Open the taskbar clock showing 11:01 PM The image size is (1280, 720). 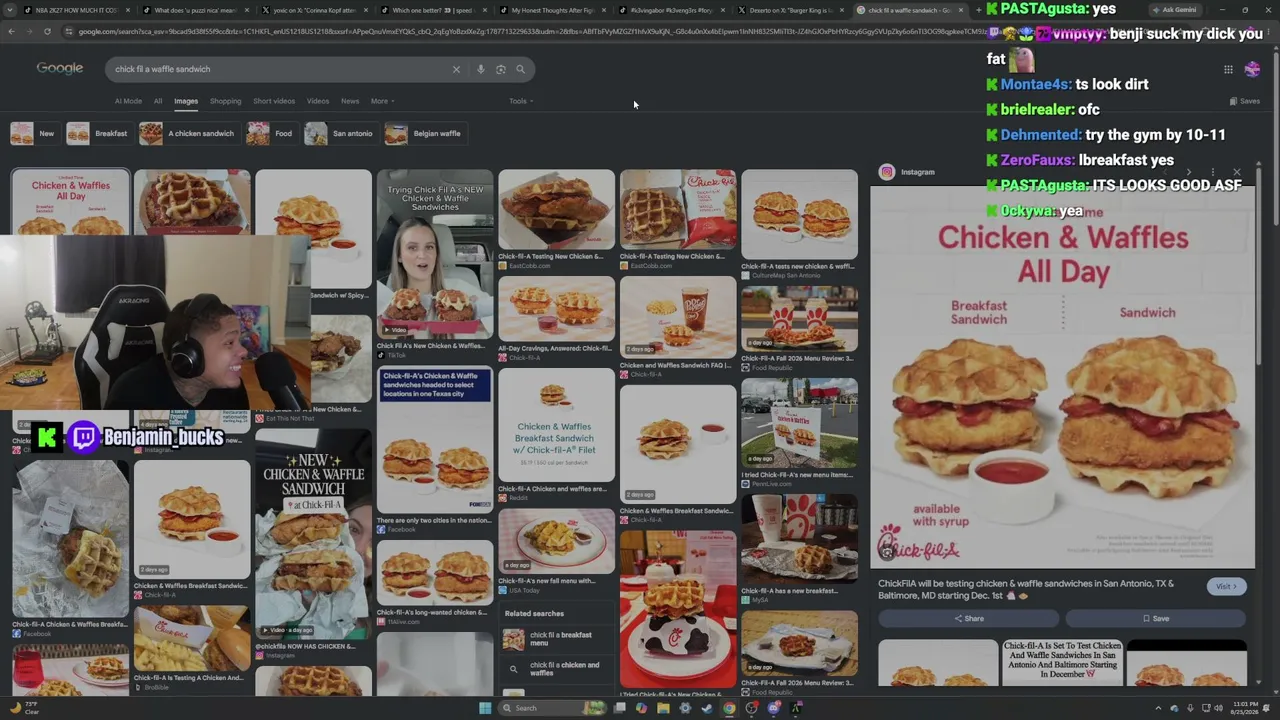[x=1246, y=708]
